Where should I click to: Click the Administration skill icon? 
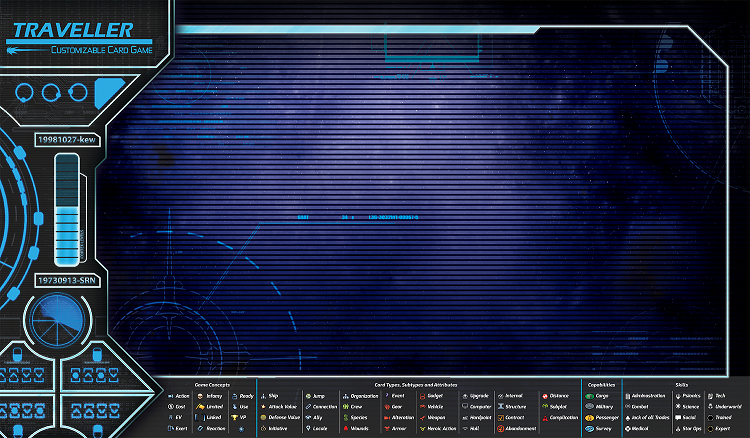point(628,396)
